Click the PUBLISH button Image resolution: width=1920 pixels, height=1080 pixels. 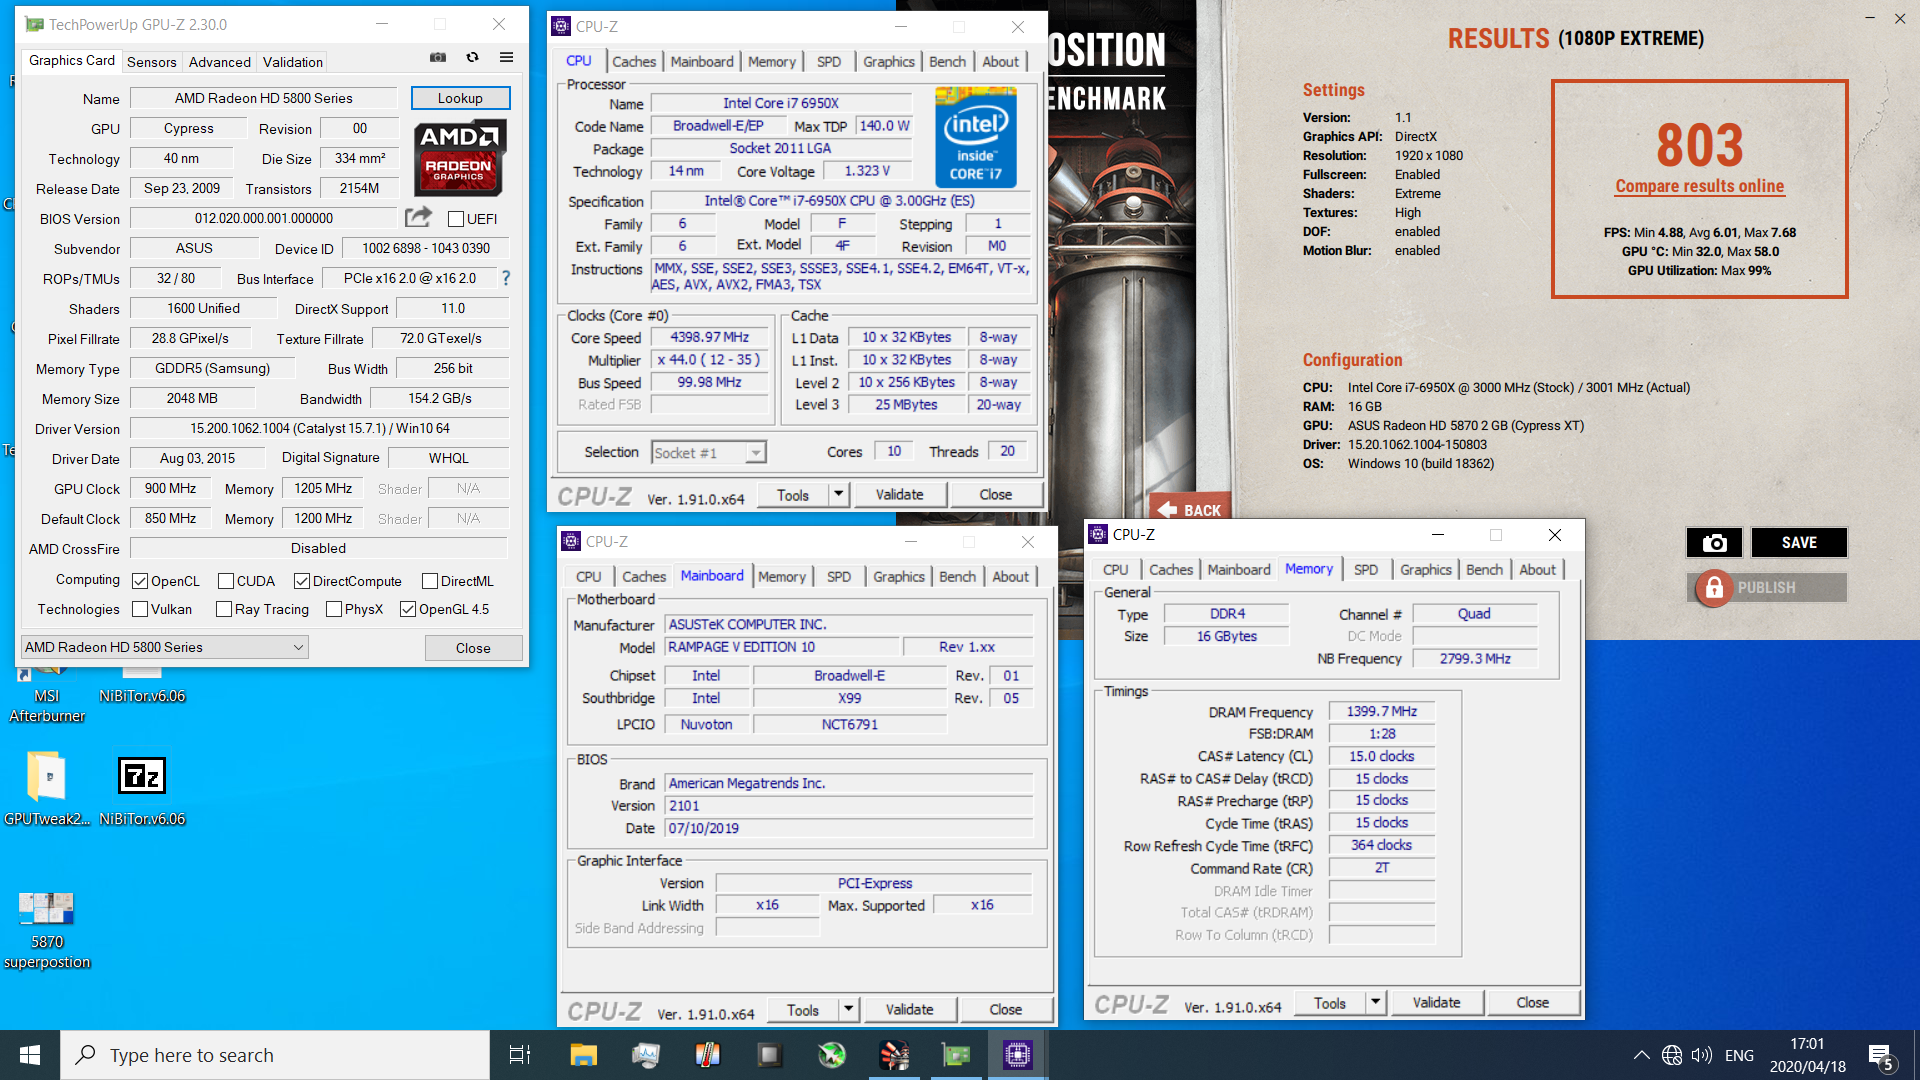tap(1766, 587)
